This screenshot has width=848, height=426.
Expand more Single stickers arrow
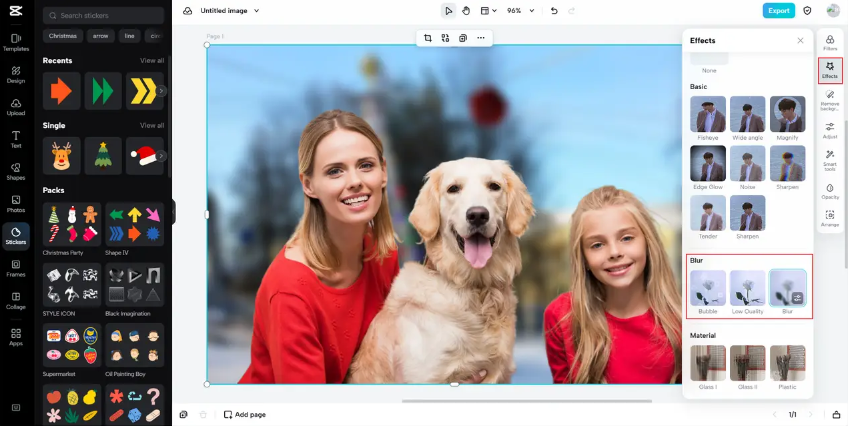pyautogui.click(x=161, y=156)
